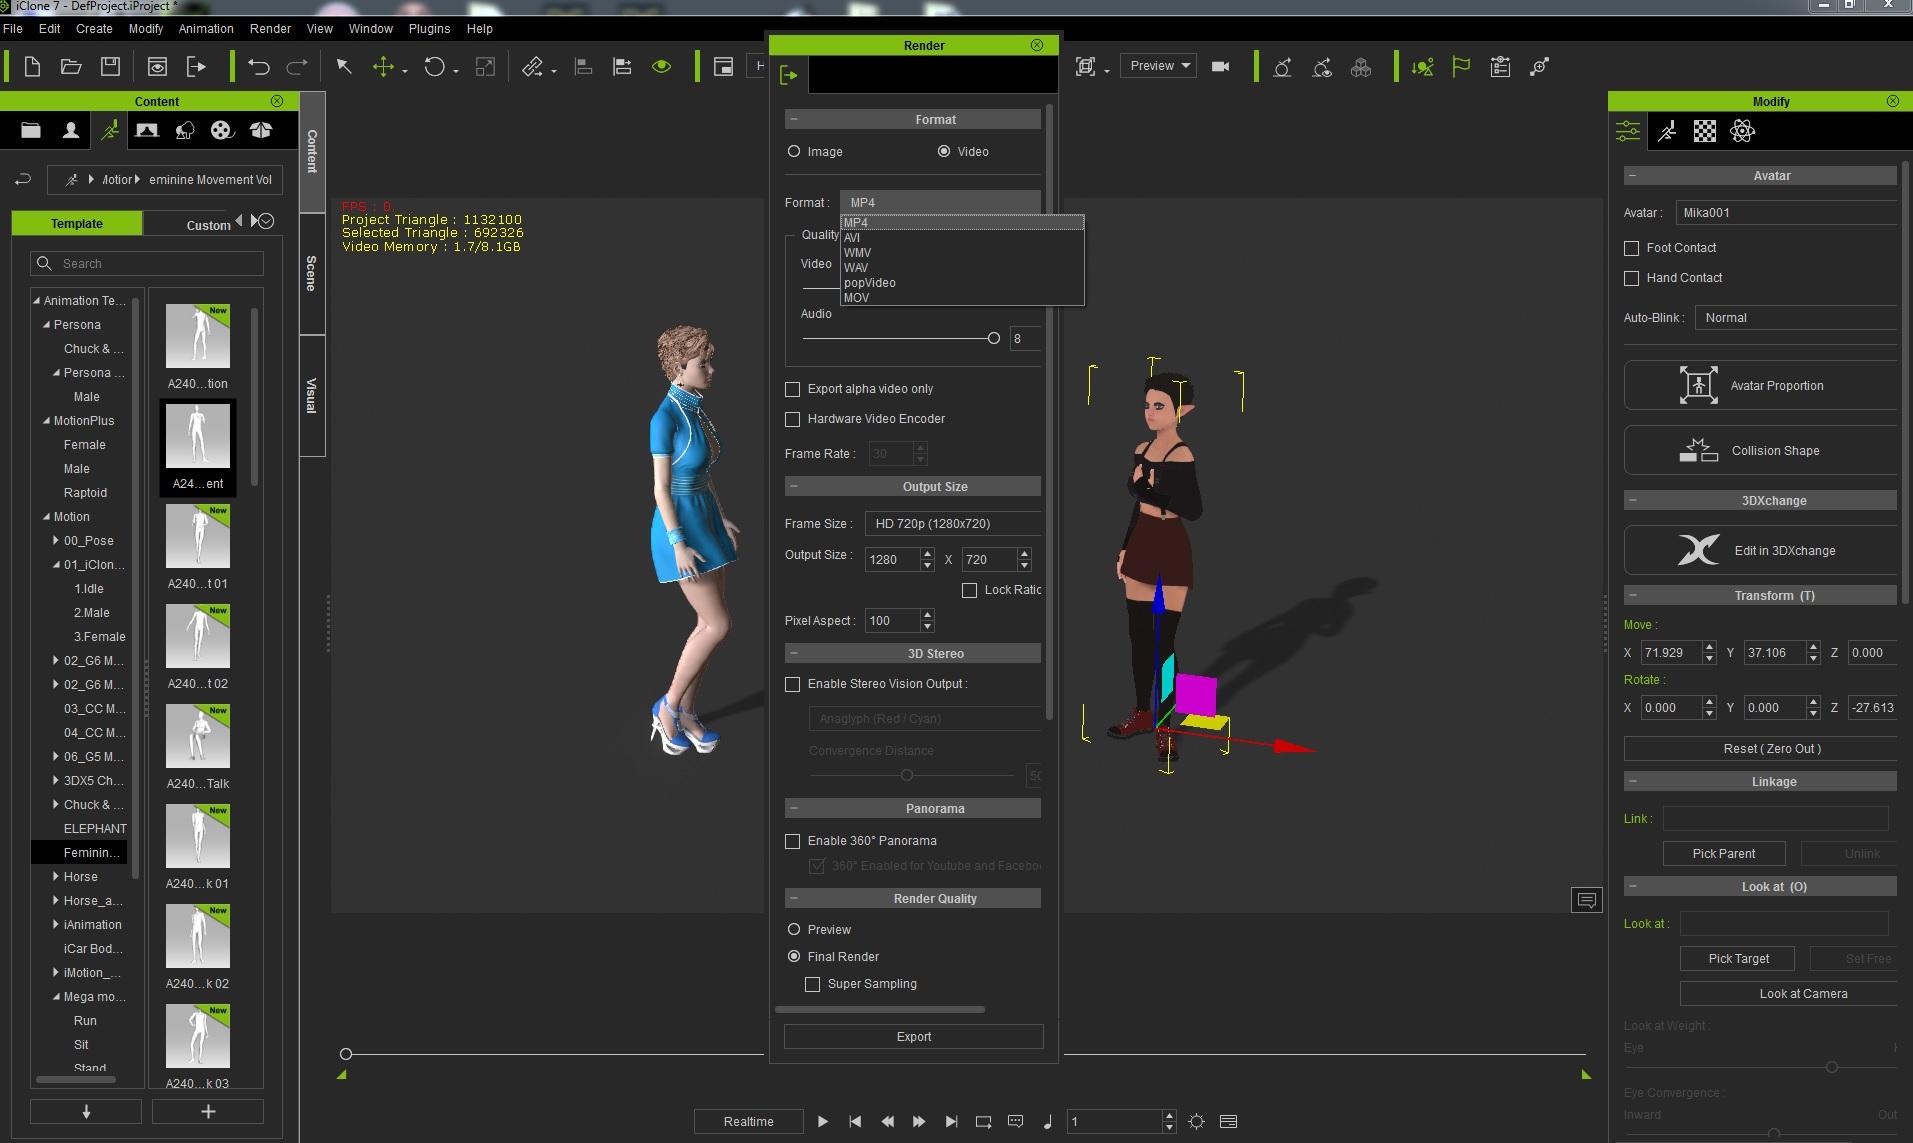Enable Hardware Video Encoder checkbox

tap(793, 419)
